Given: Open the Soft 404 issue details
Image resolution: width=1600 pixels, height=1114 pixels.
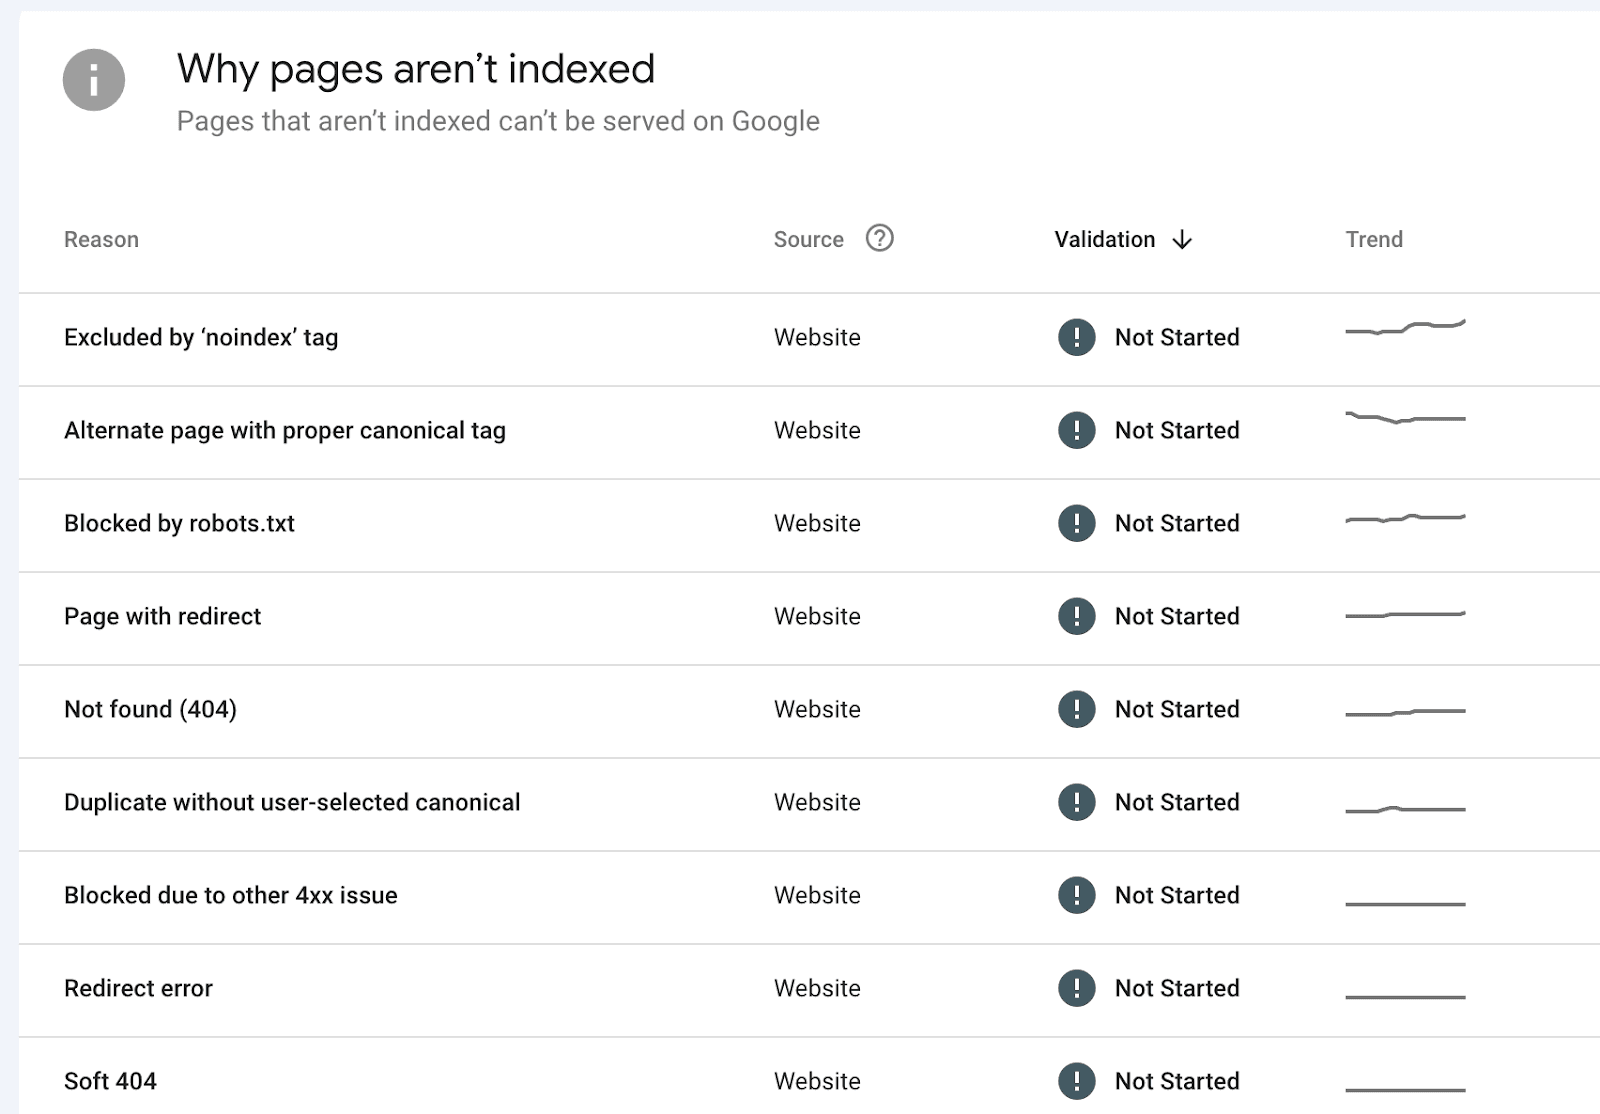Looking at the screenshot, I should pos(110,1081).
